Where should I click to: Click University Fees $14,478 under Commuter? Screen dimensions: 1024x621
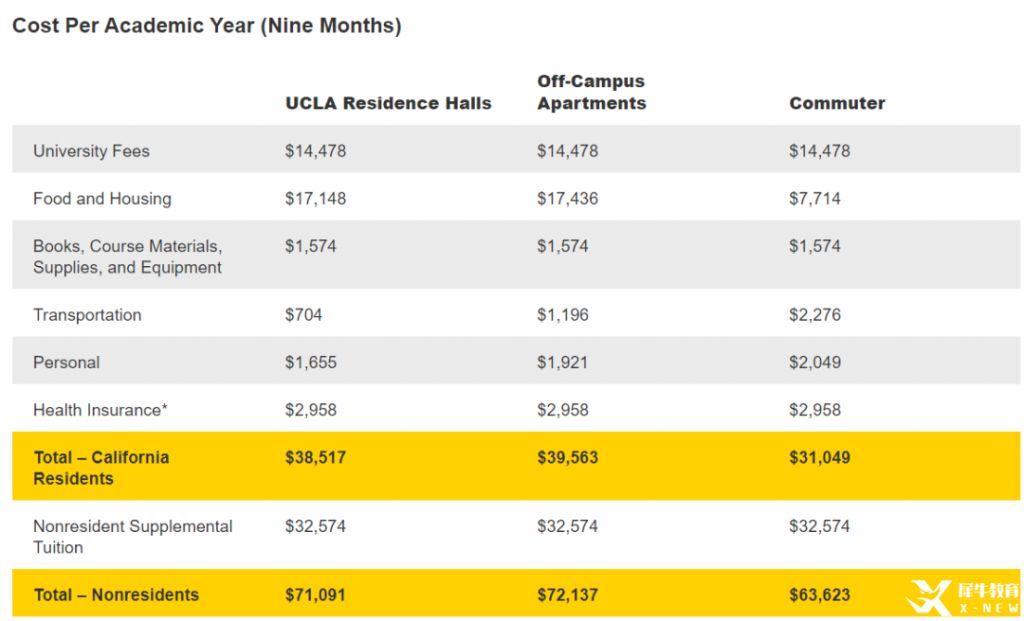click(820, 151)
